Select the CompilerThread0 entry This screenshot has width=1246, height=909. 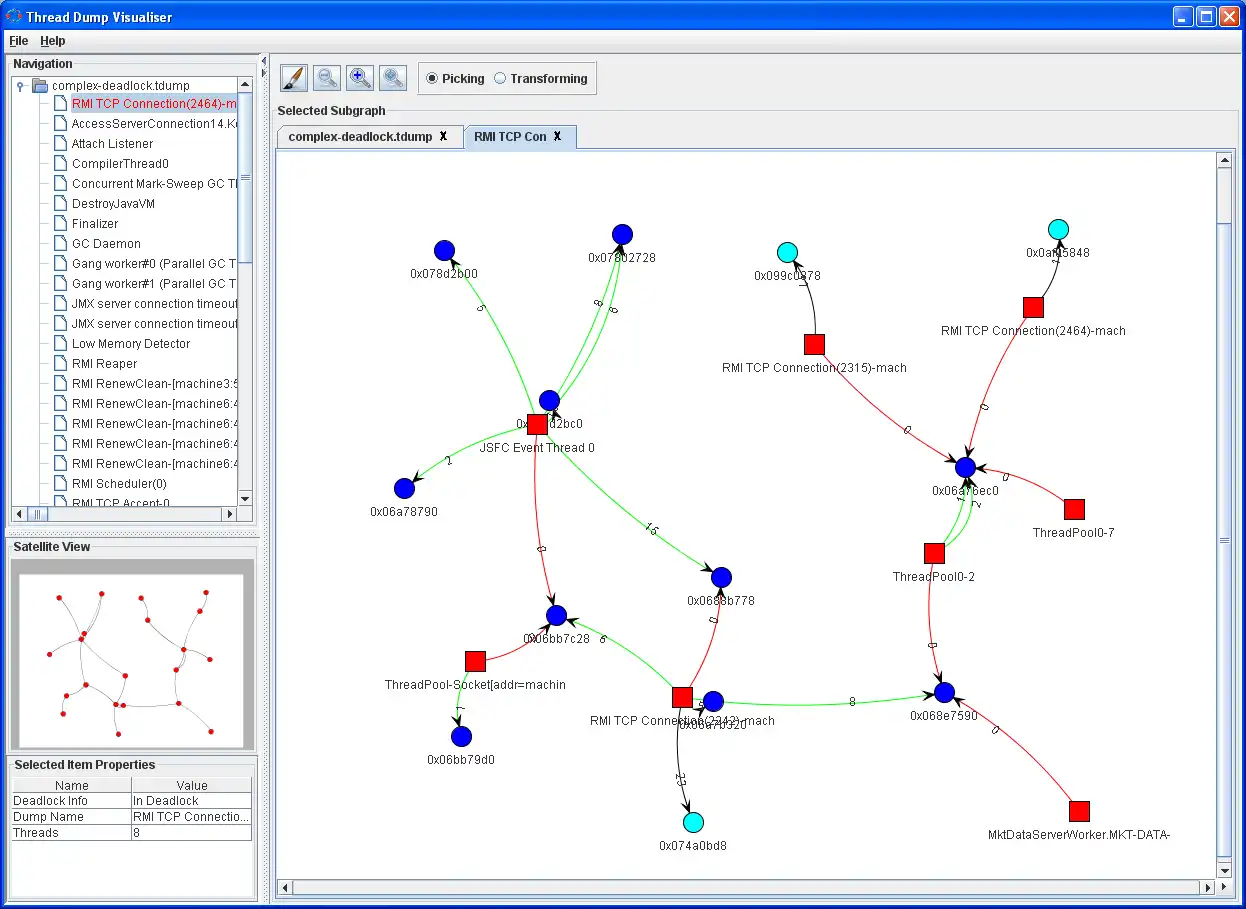120,163
